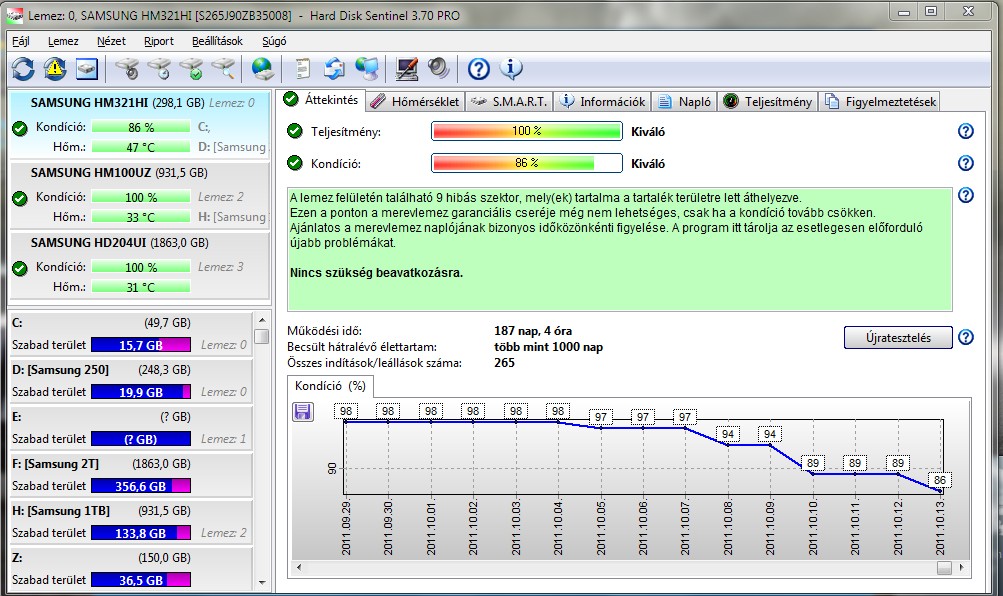Select the E: partition entry
Image resolution: width=1003 pixels, height=596 pixels.
coord(130,428)
